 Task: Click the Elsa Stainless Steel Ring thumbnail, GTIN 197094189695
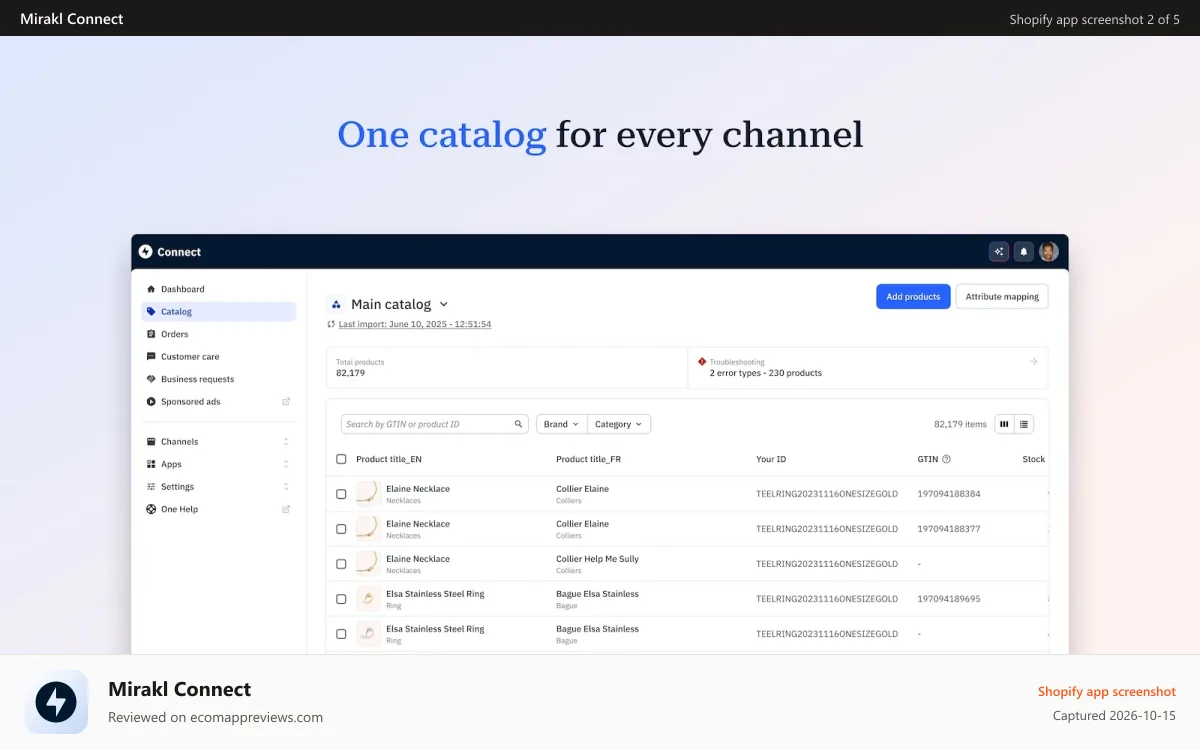(x=368, y=599)
